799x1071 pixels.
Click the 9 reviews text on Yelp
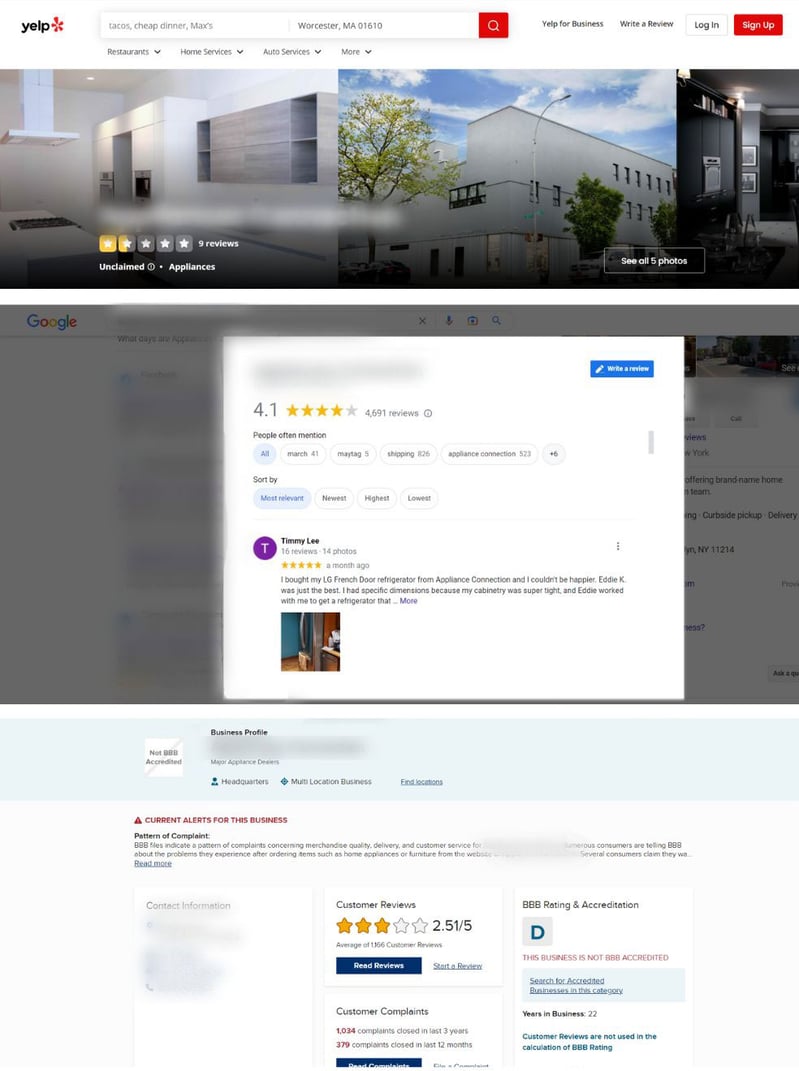219,244
